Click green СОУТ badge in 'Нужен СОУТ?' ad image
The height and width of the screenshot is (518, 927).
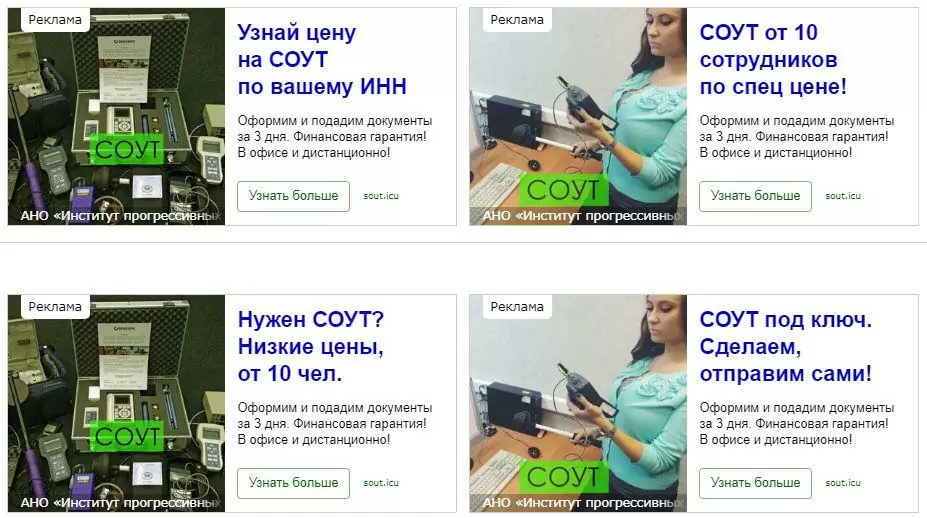127,437
